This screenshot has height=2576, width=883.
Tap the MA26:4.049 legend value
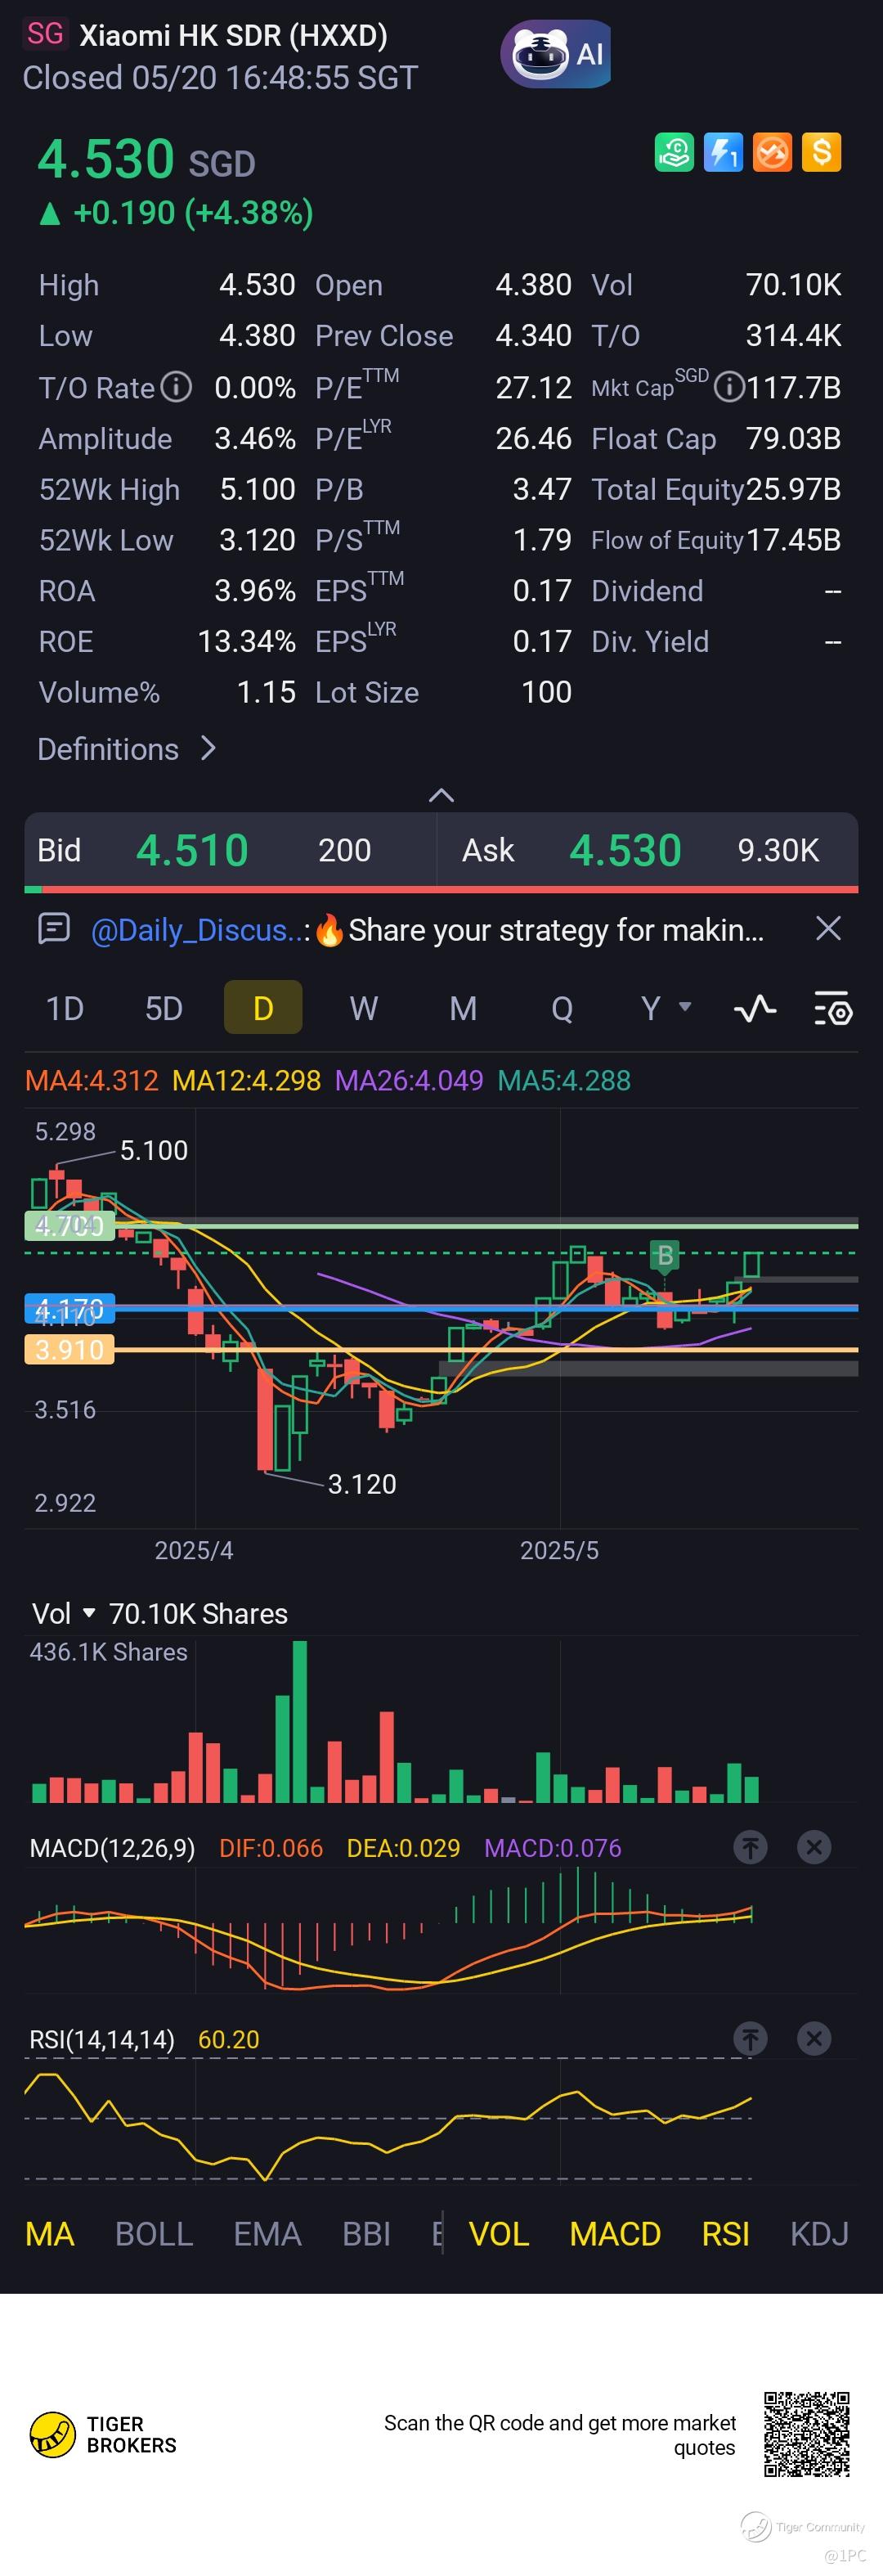click(409, 1080)
